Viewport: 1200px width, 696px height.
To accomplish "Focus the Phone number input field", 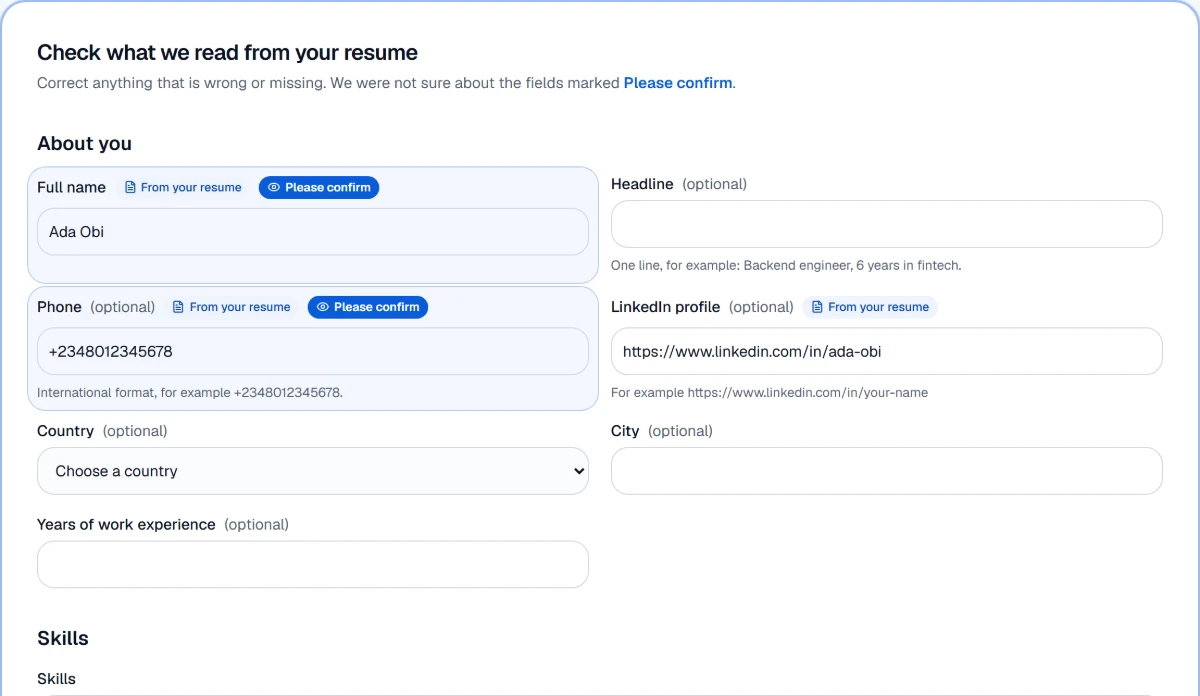I will pos(313,351).
